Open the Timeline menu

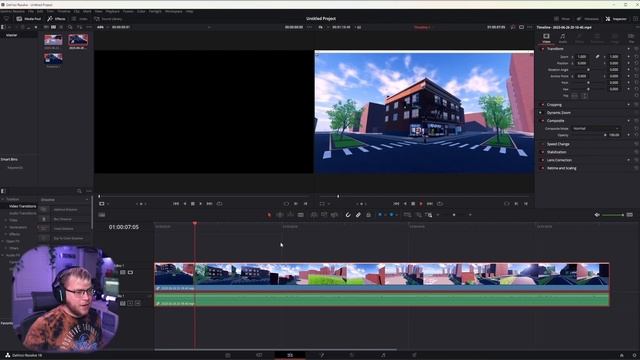tap(64, 11)
